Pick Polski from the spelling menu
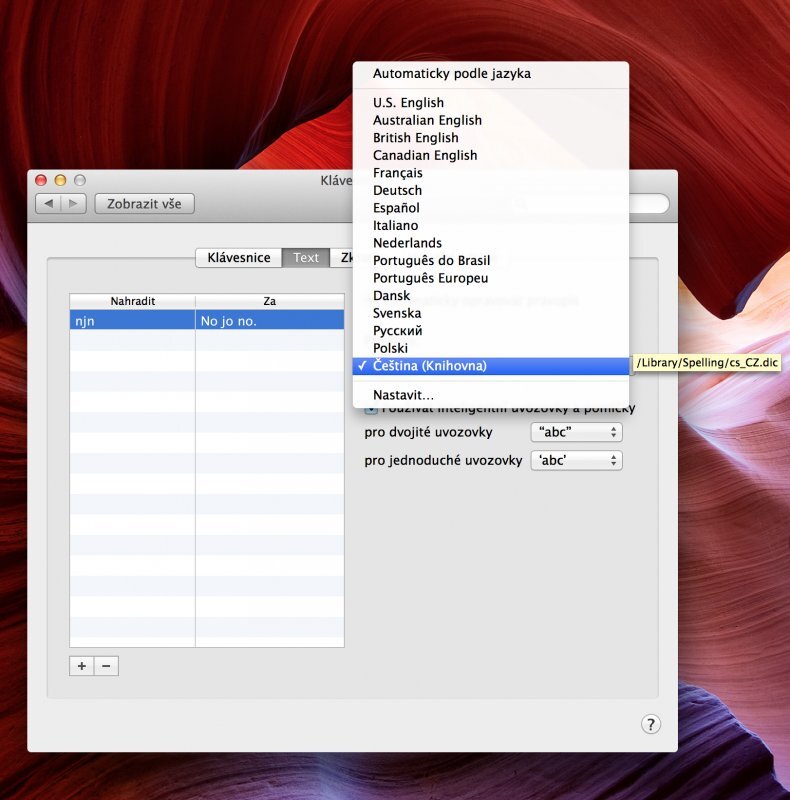Screen dimensions: 790x800 point(391,348)
